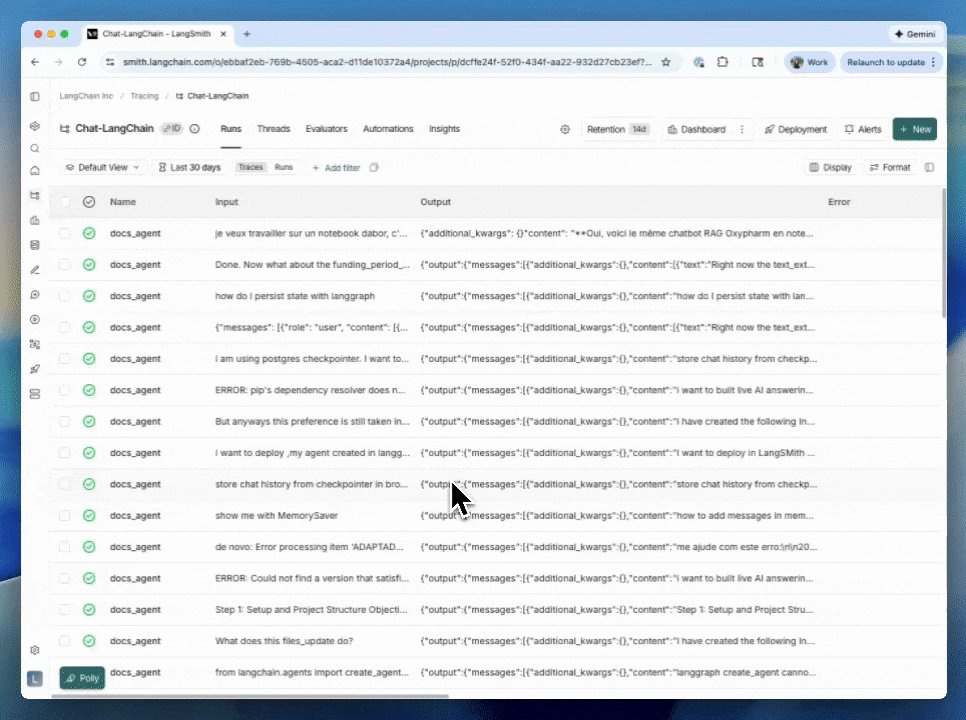Viewport: 966px width, 720px height.
Task: Click the Tracing breadcrumb link
Action: [146, 95]
